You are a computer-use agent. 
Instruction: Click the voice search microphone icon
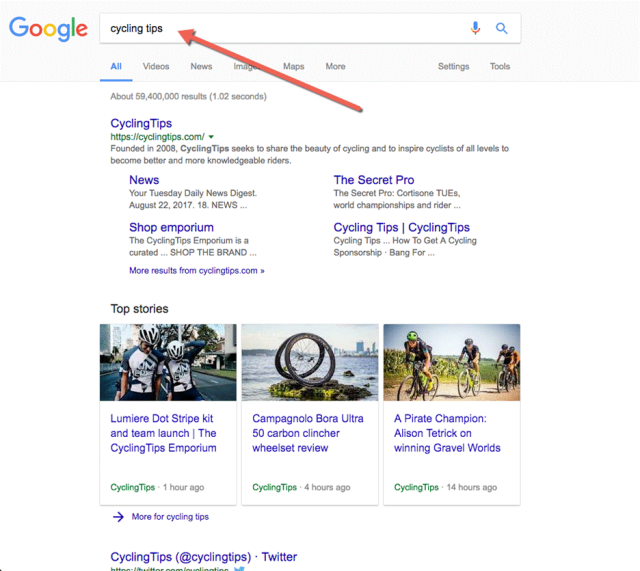click(476, 29)
